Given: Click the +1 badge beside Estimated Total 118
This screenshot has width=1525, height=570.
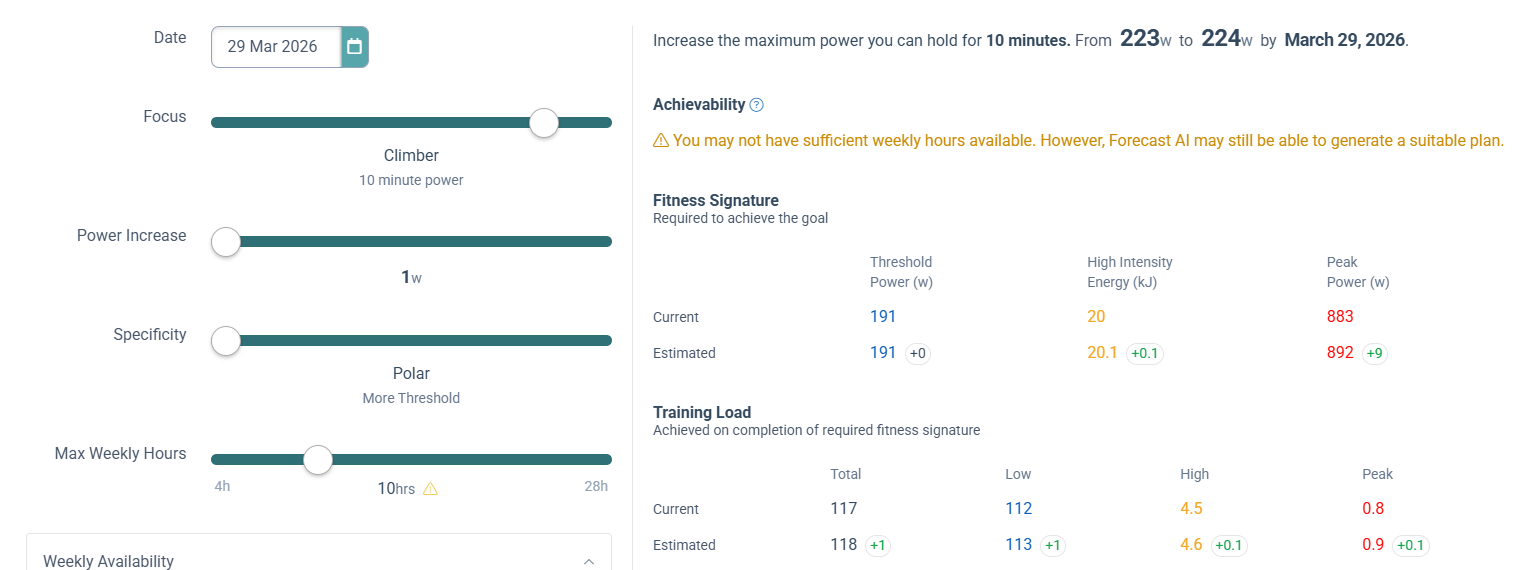Looking at the screenshot, I should coord(878,545).
